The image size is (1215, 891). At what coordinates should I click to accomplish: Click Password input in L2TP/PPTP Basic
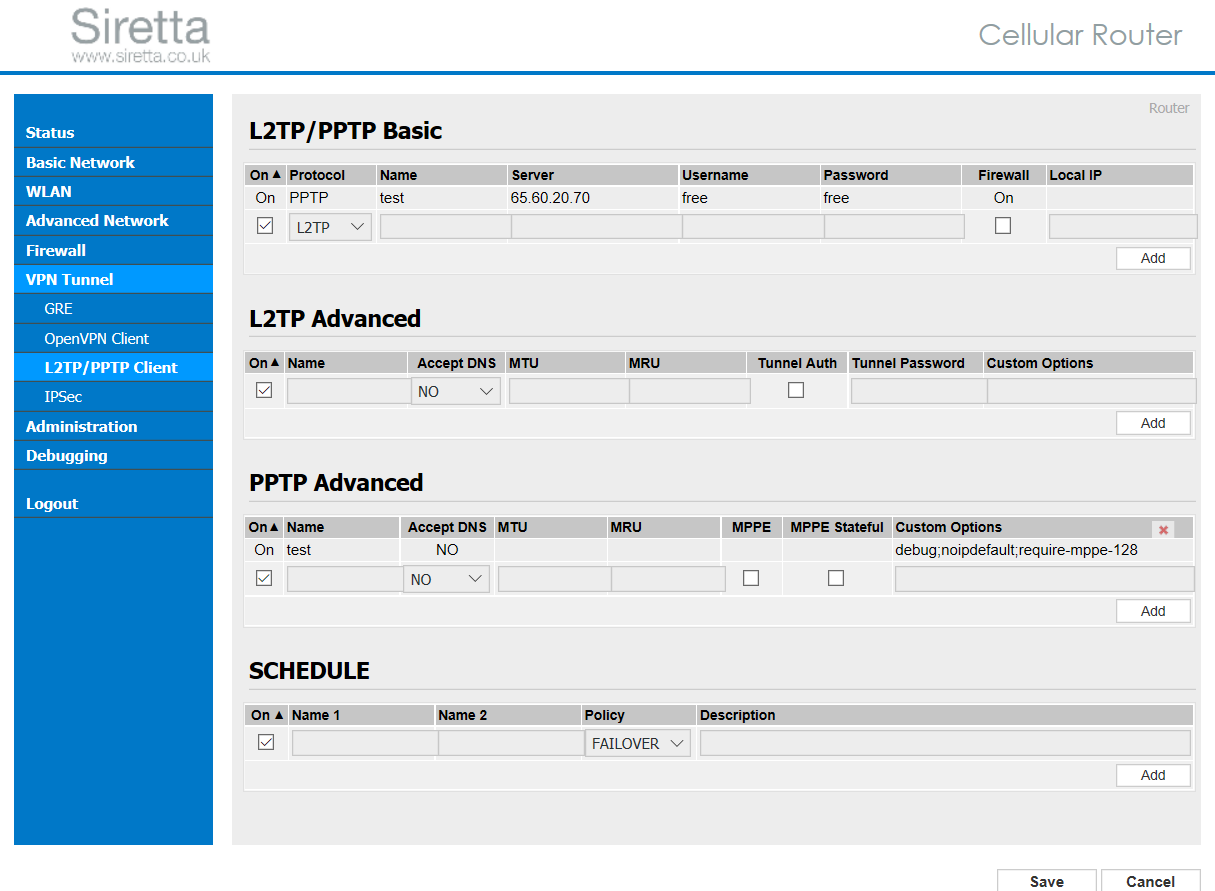(x=894, y=226)
